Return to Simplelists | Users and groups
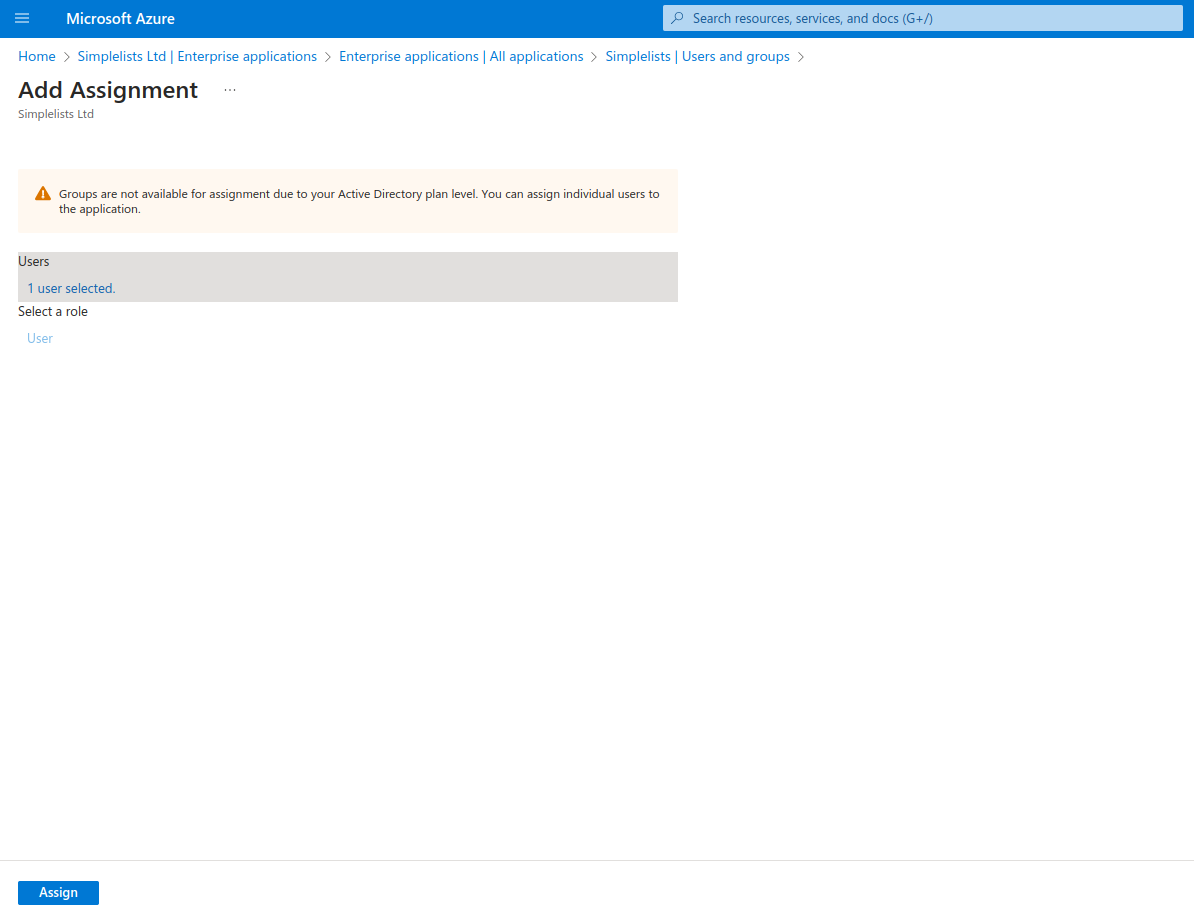The height and width of the screenshot is (911, 1194). pyautogui.click(x=698, y=56)
